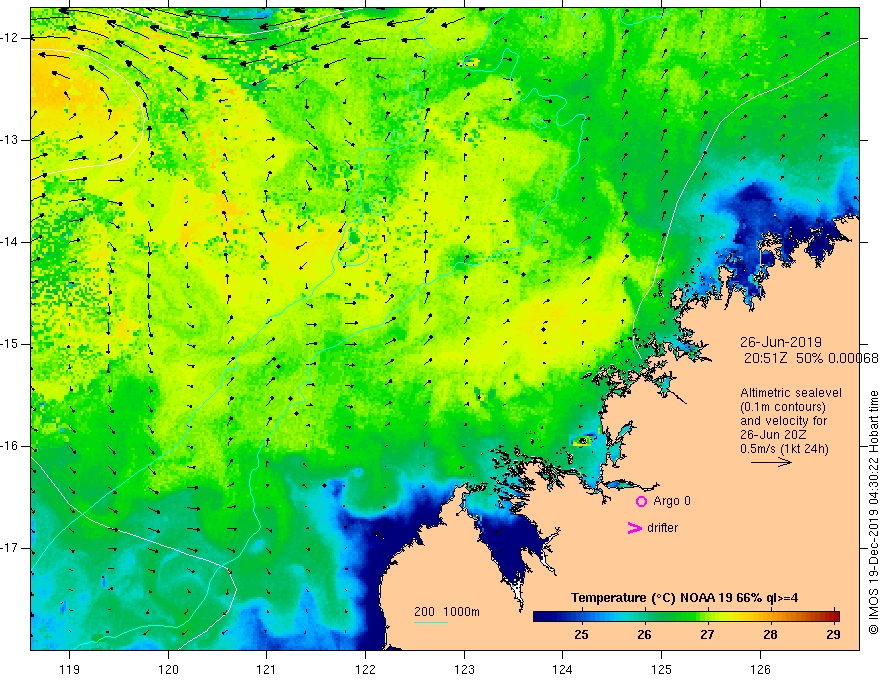Click the color bar value 26
This screenshot has width=880, height=680.
(644, 635)
